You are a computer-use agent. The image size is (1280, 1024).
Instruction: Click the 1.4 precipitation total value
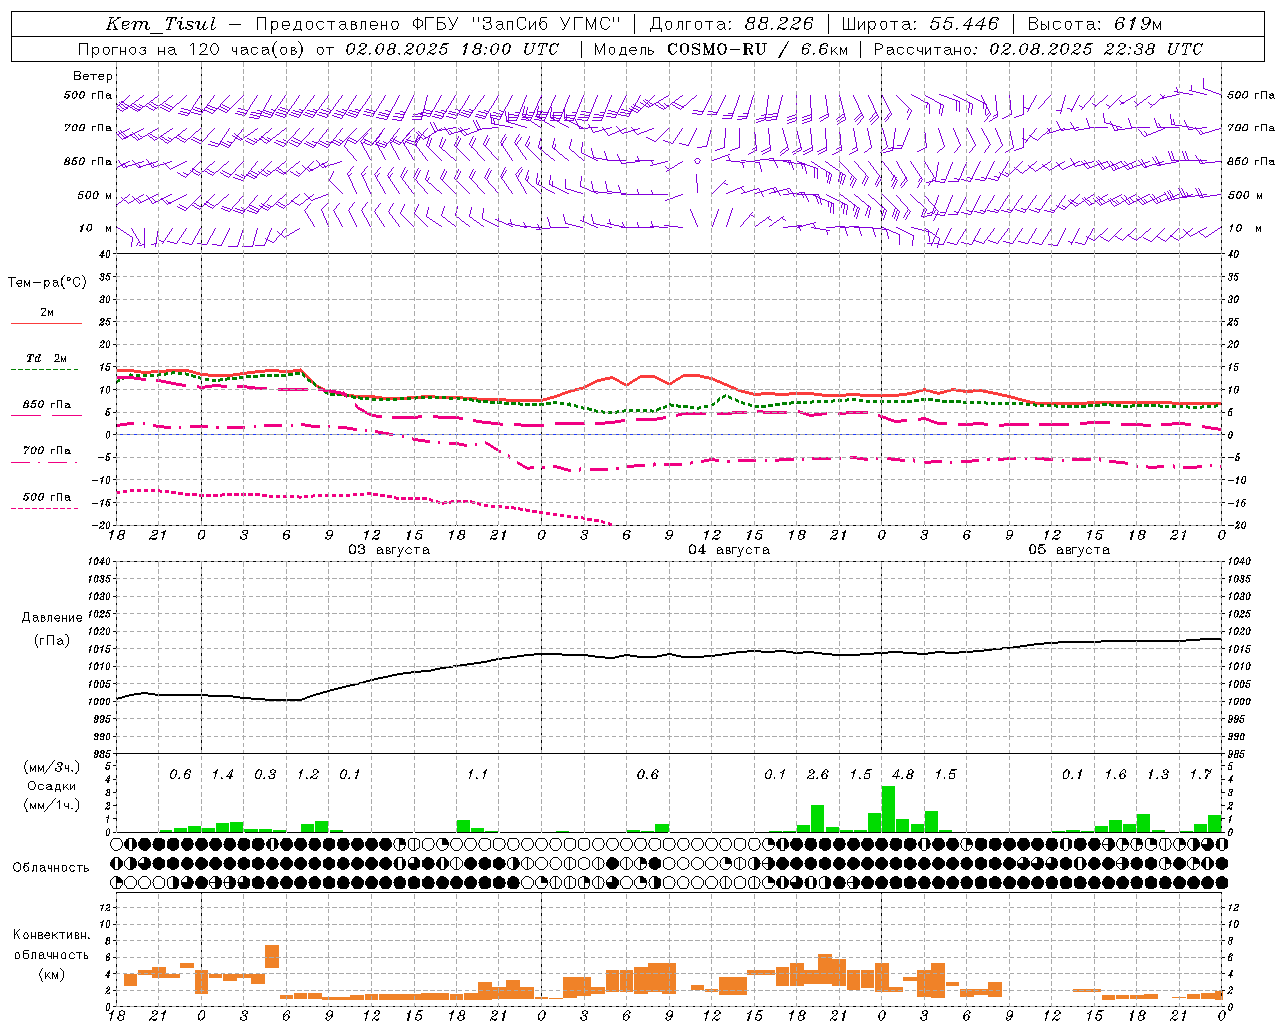click(x=222, y=775)
